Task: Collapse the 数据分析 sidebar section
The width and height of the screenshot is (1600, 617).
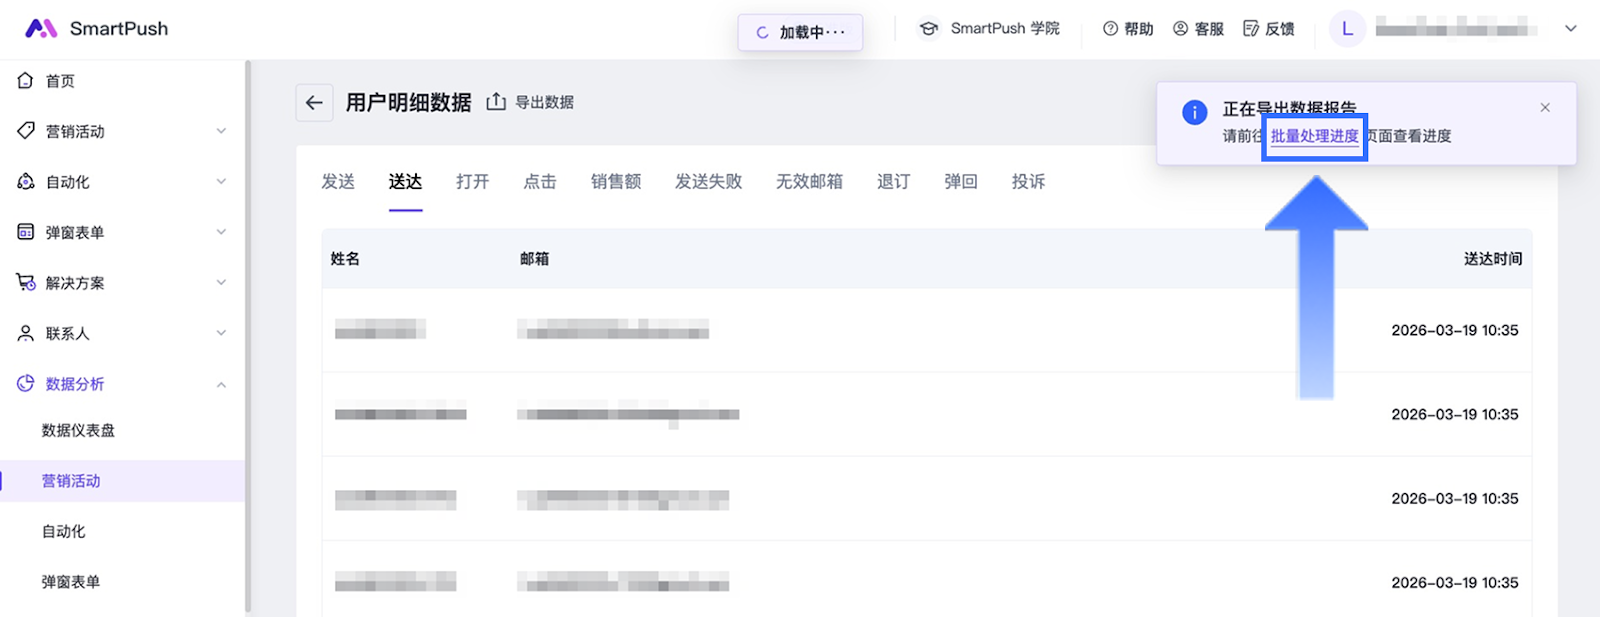Action: [x=221, y=384]
